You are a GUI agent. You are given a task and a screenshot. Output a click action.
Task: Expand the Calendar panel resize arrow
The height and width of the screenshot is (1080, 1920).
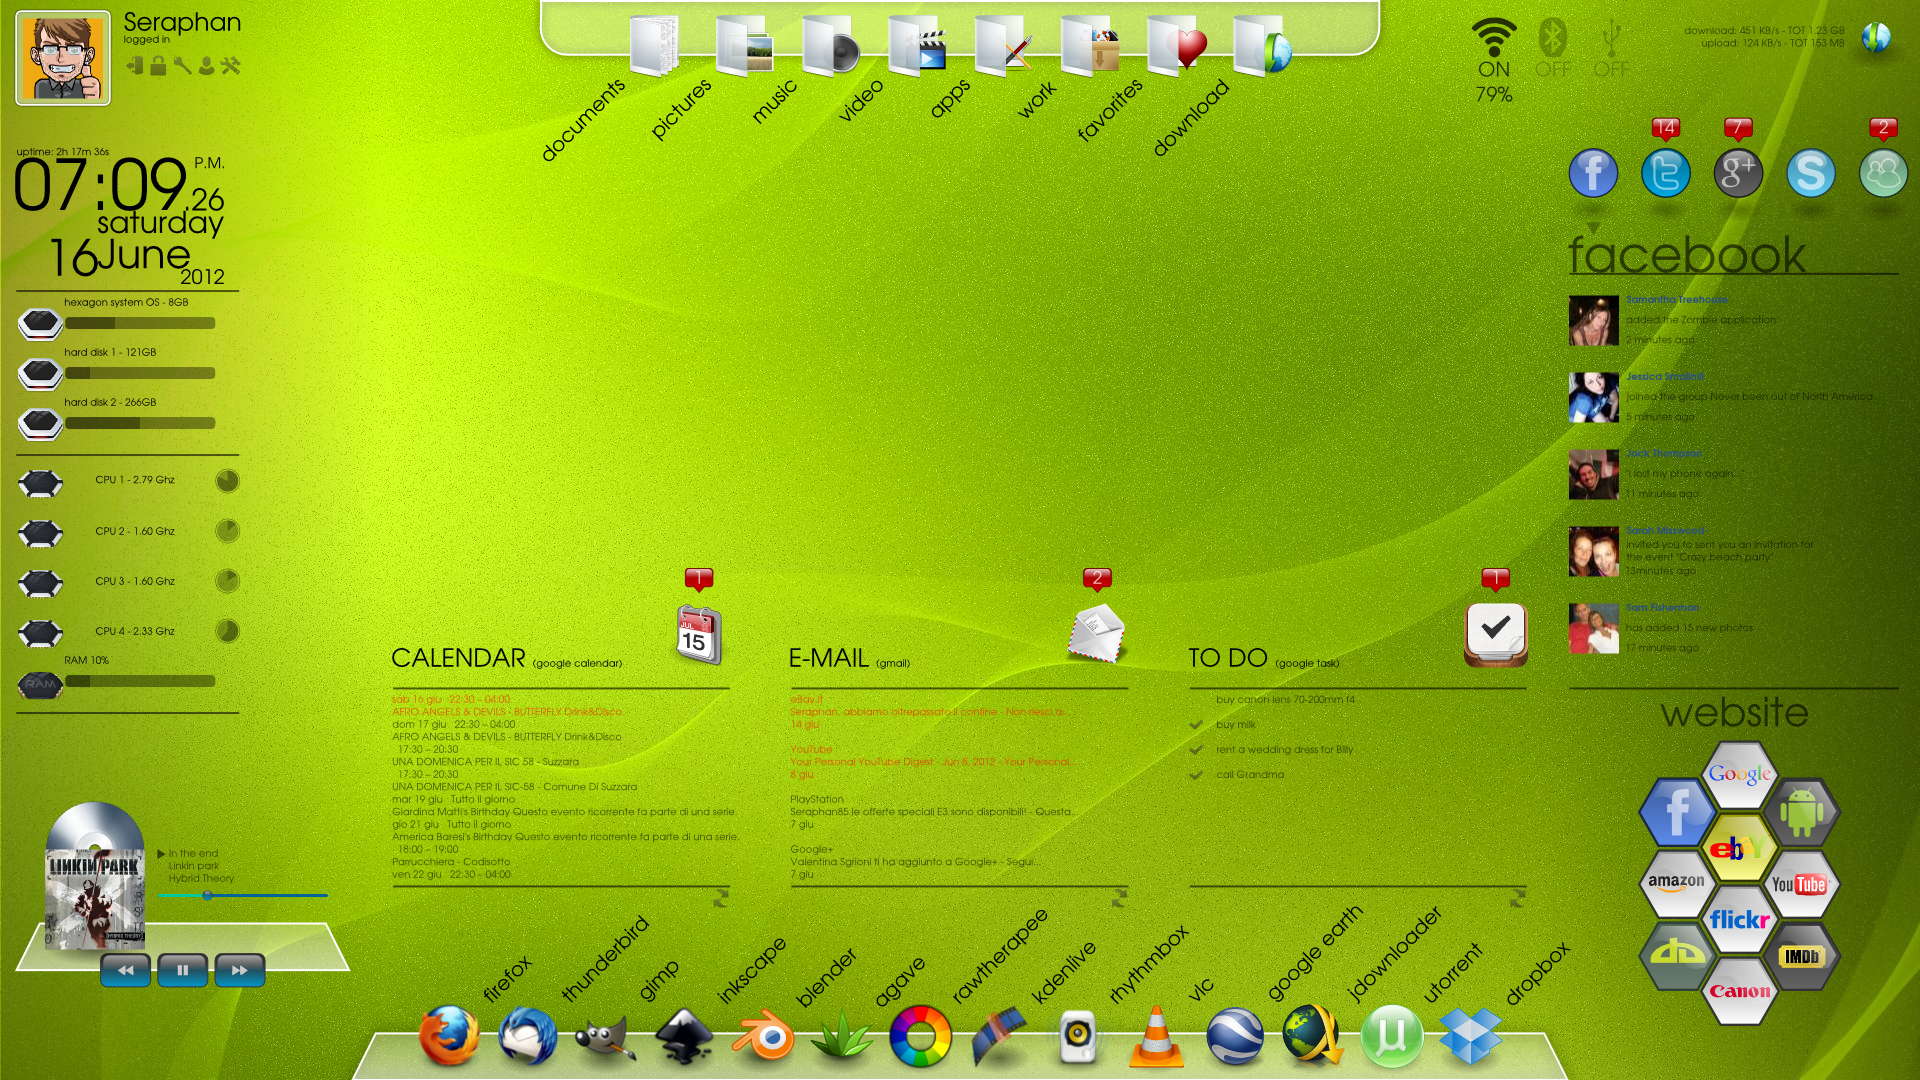(x=721, y=898)
